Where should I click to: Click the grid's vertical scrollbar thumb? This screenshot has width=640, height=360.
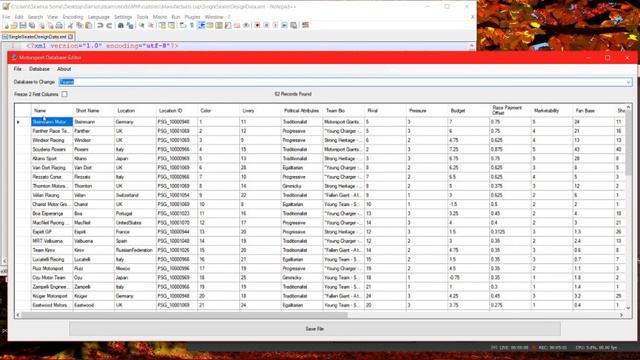pyautogui.click(x=628, y=143)
